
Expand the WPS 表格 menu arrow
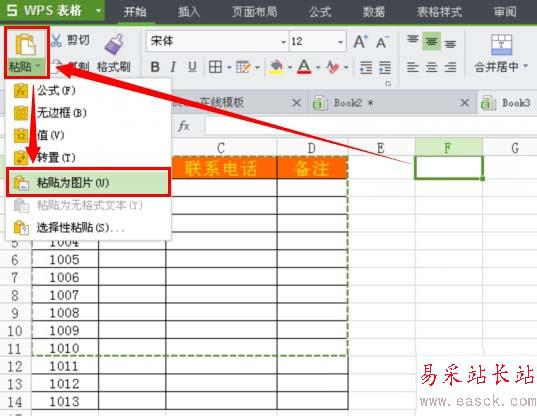tap(98, 11)
